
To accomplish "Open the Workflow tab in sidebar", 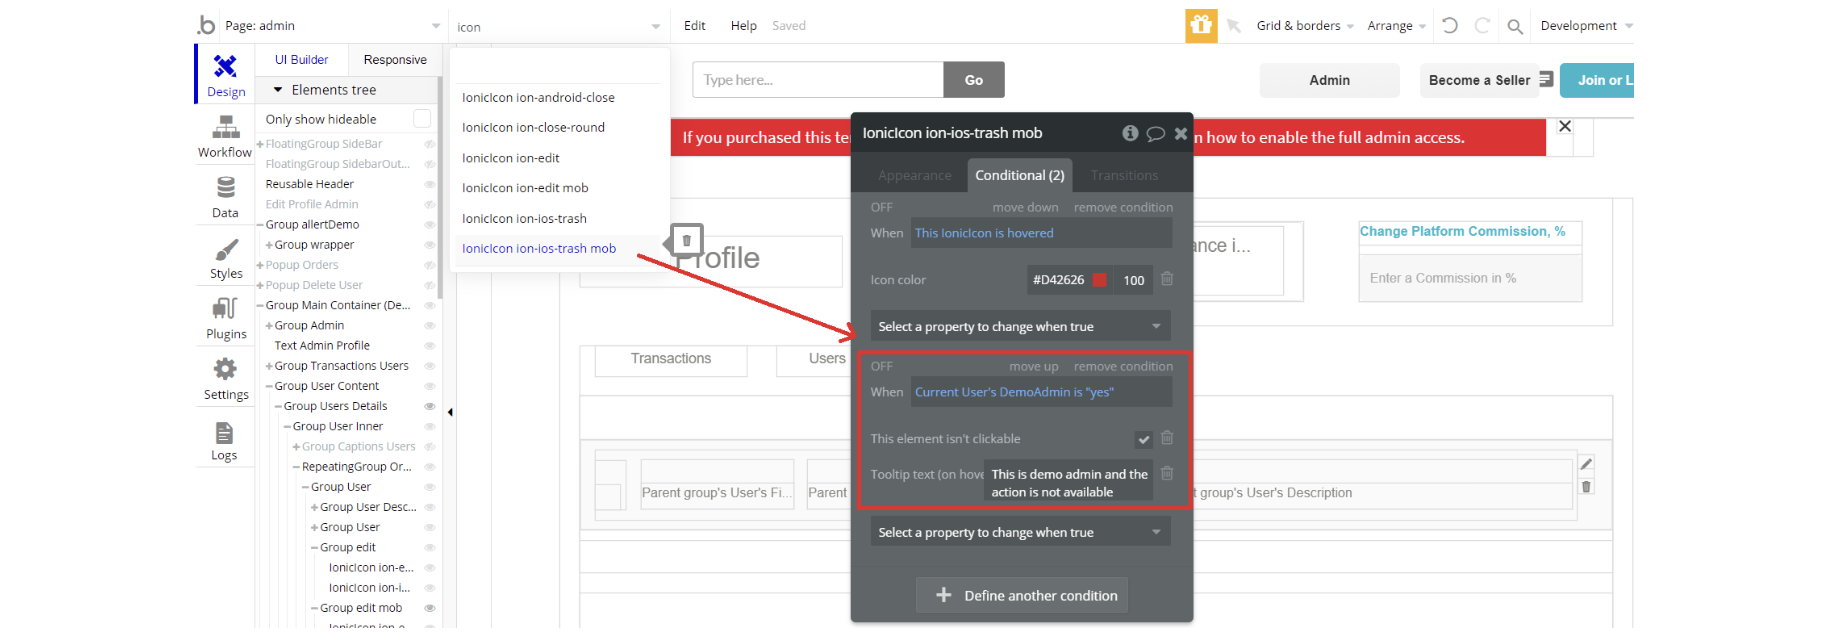I will coord(225,136).
